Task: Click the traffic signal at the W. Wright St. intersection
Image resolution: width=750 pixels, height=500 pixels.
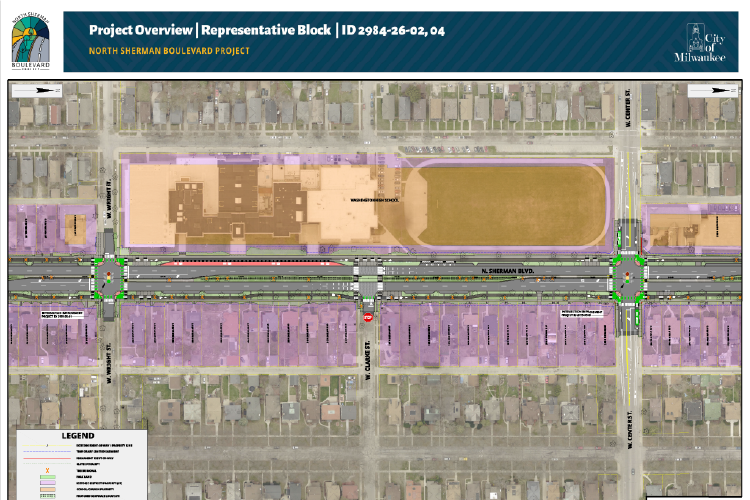Action: (109, 277)
